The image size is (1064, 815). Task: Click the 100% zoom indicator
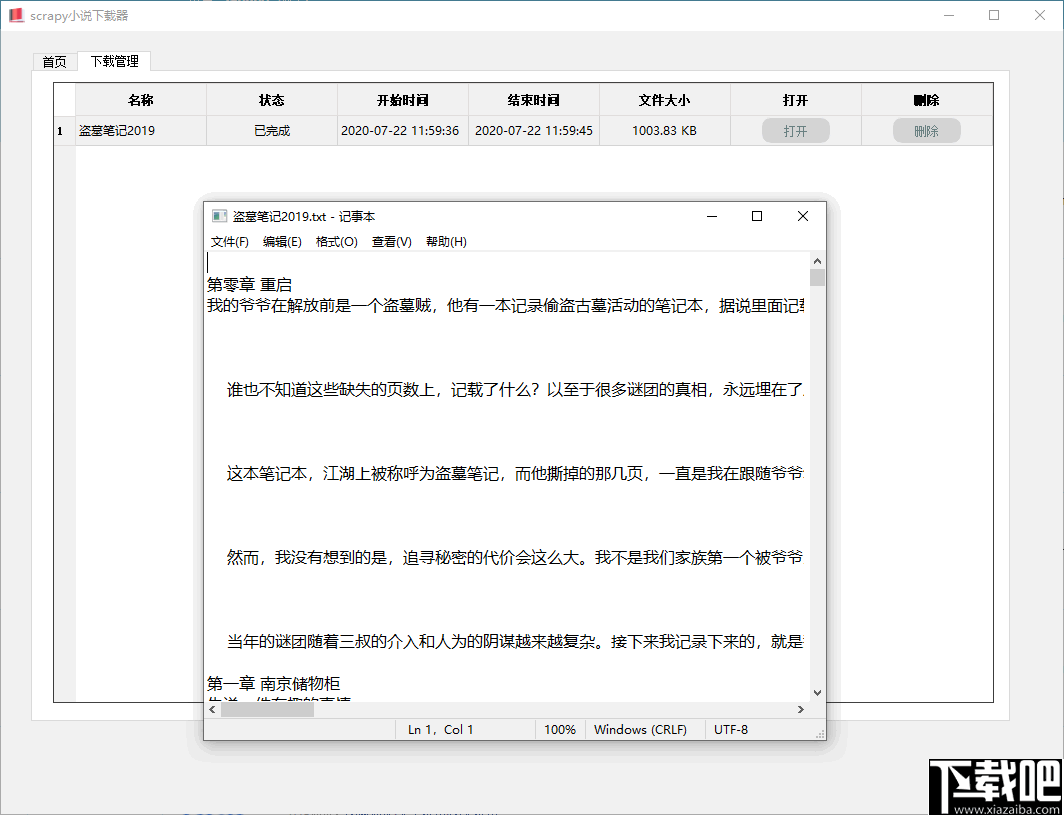pyautogui.click(x=560, y=729)
